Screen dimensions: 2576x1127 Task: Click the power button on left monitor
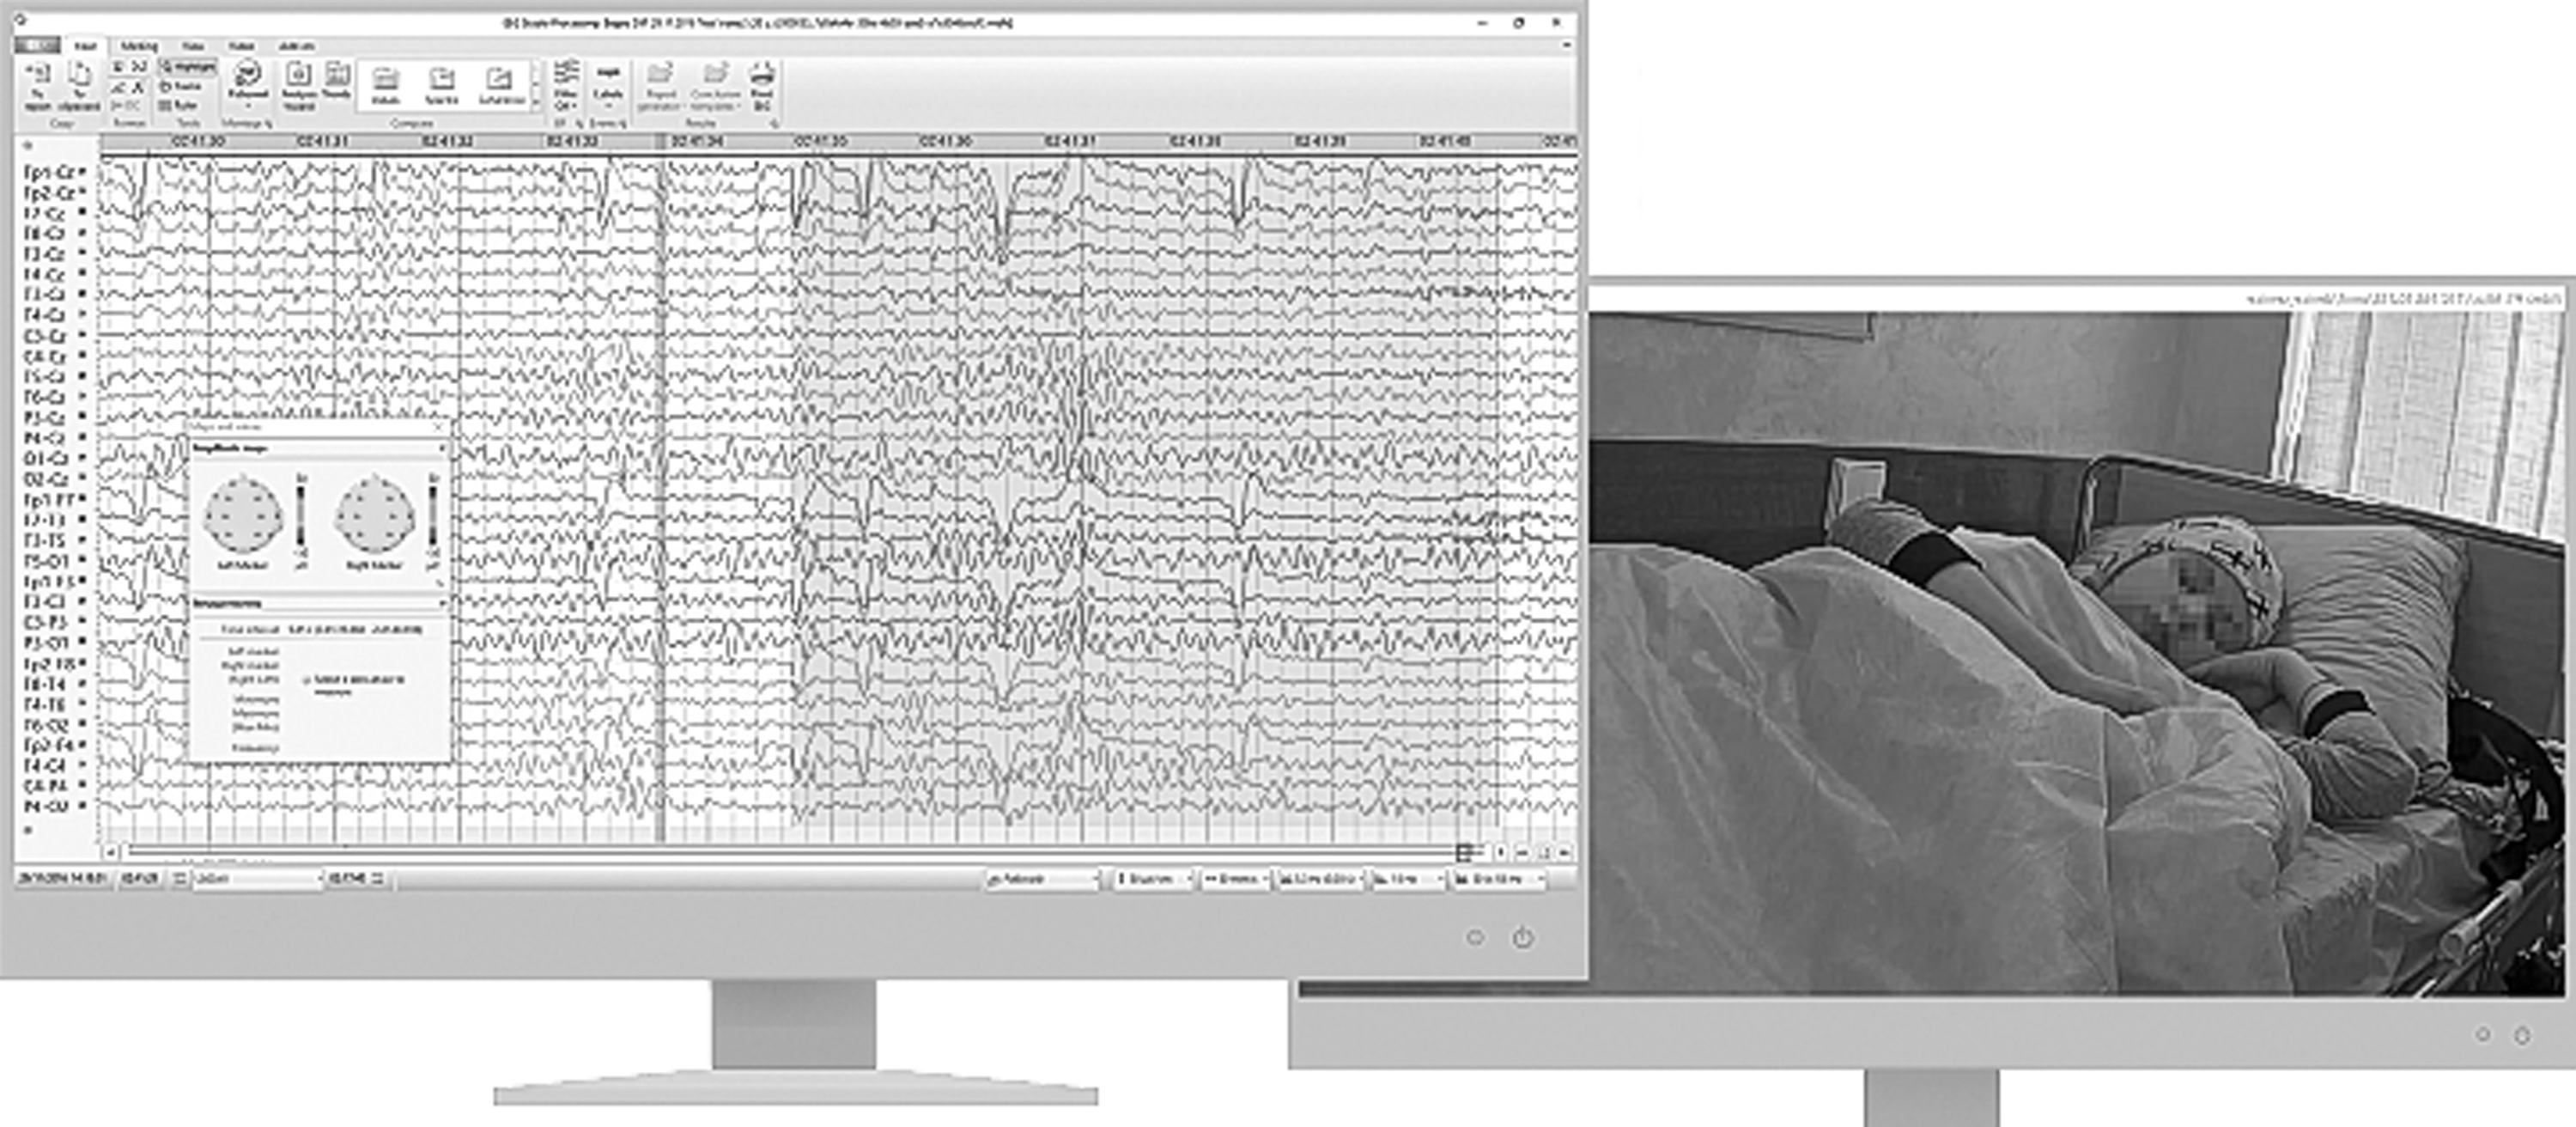point(1522,938)
